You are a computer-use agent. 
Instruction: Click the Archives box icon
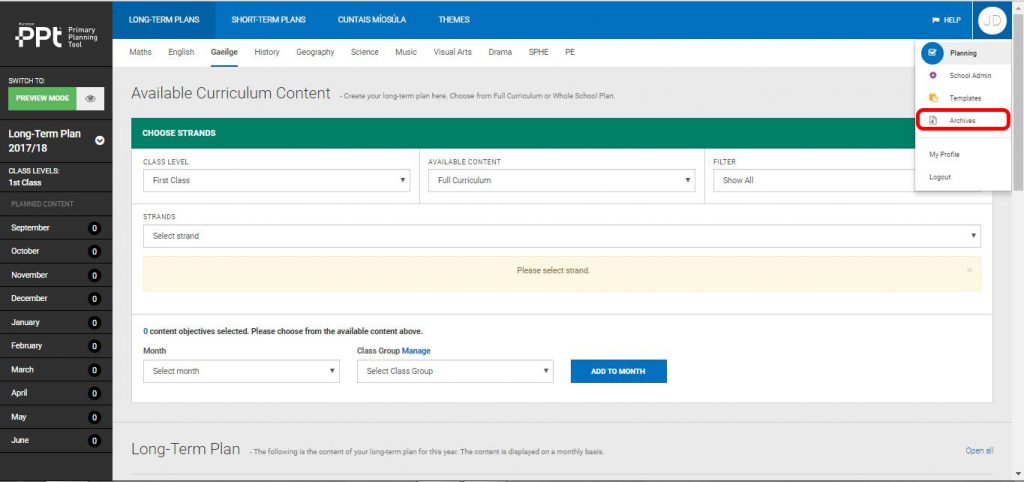pos(933,121)
